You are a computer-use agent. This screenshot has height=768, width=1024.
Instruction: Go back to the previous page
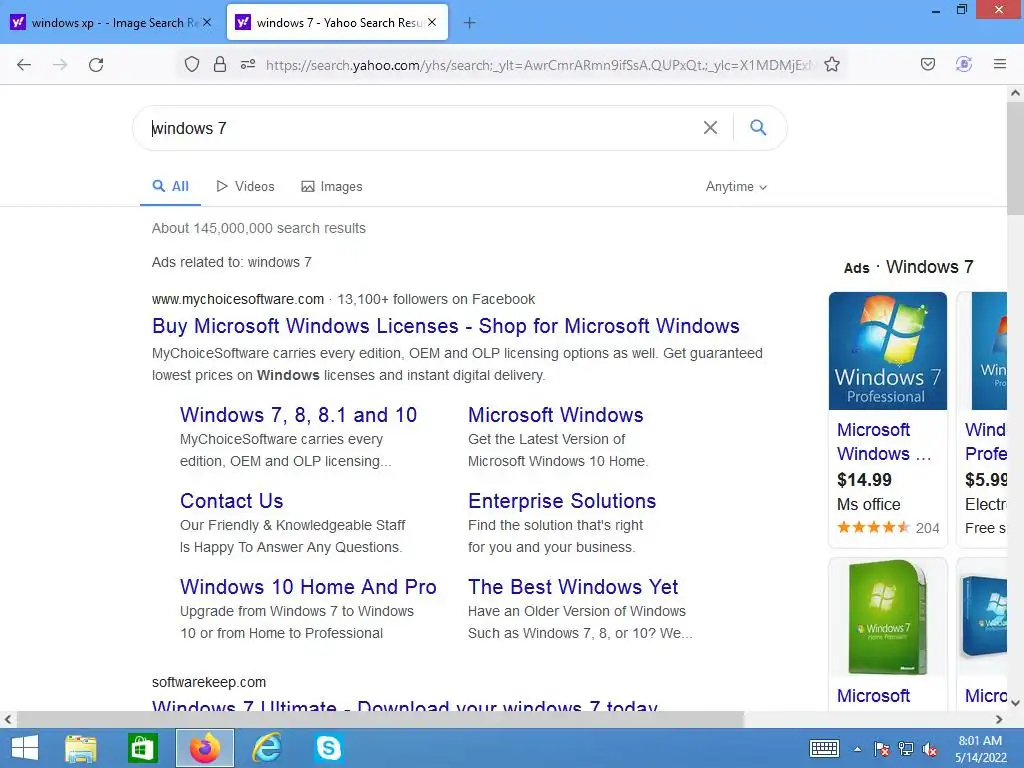click(x=24, y=65)
